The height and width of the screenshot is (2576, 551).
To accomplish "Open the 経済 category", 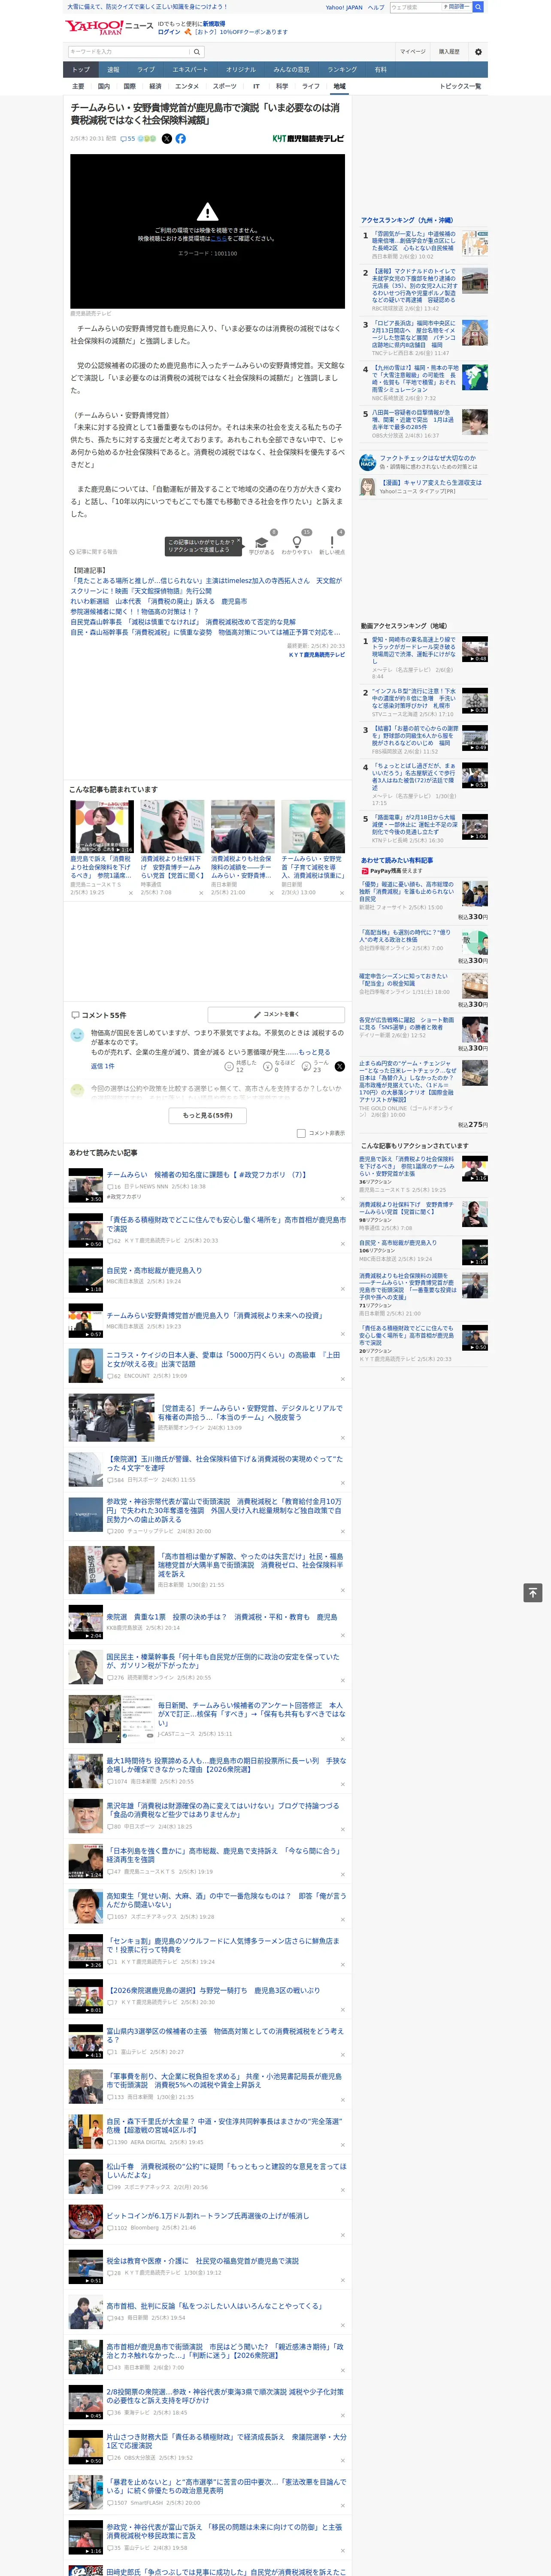I will (x=155, y=86).
